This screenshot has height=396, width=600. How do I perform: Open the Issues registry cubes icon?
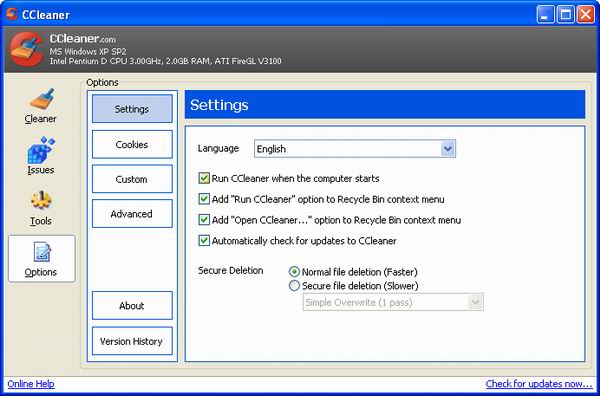pyautogui.click(x=41, y=150)
